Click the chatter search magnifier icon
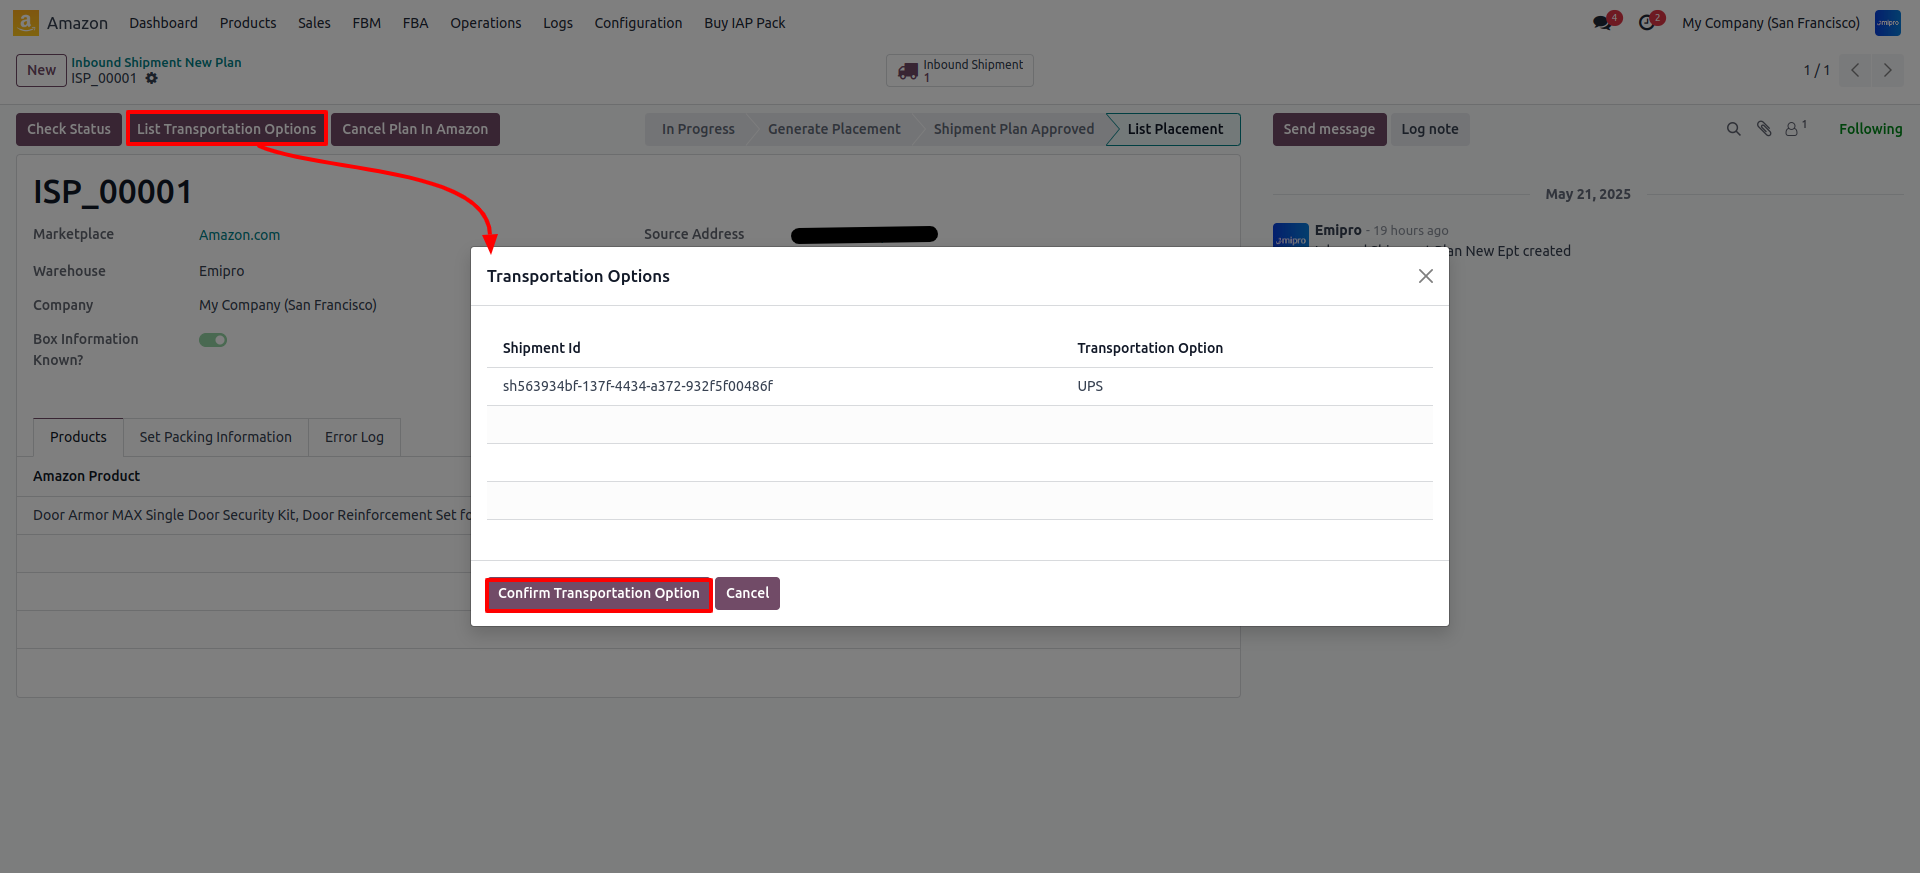The width and height of the screenshot is (1920, 873). click(x=1733, y=129)
